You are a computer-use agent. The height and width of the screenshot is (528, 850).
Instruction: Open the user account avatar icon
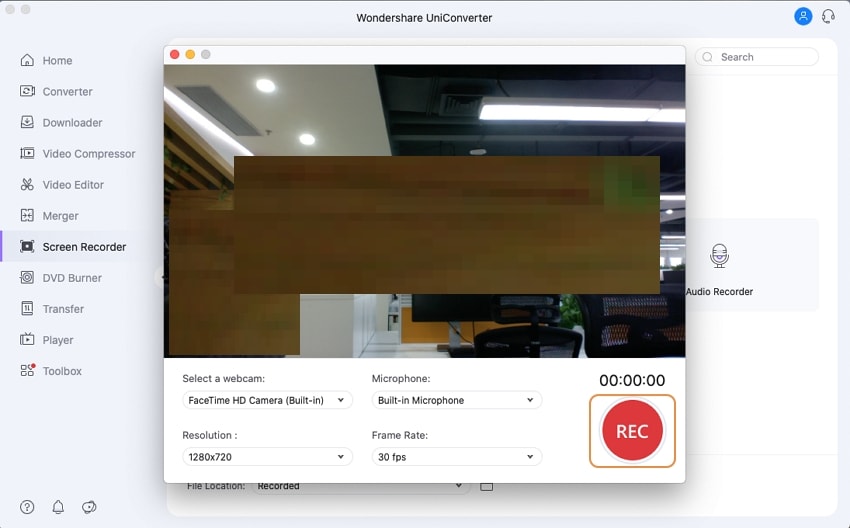tap(803, 16)
